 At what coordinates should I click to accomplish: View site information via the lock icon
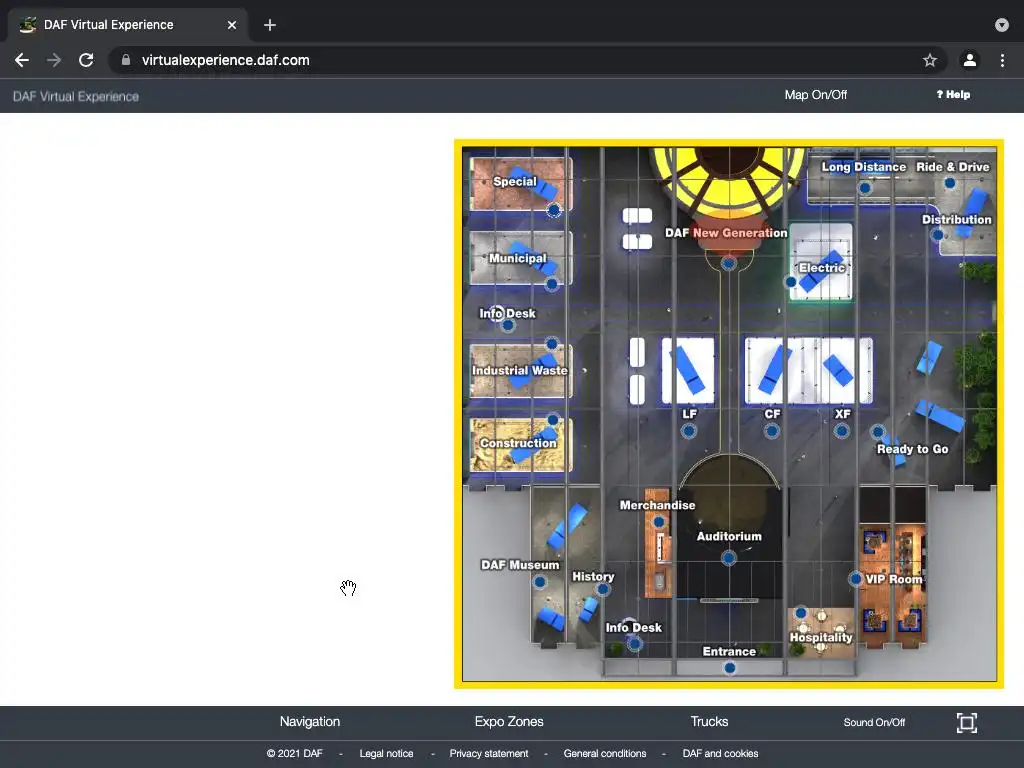pyautogui.click(x=126, y=60)
